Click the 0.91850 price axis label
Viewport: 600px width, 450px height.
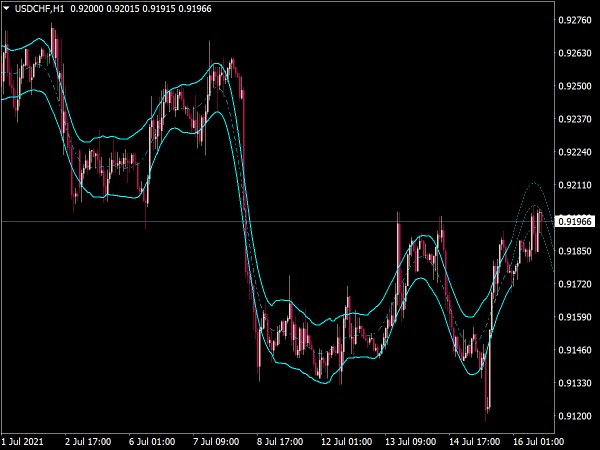coord(575,251)
